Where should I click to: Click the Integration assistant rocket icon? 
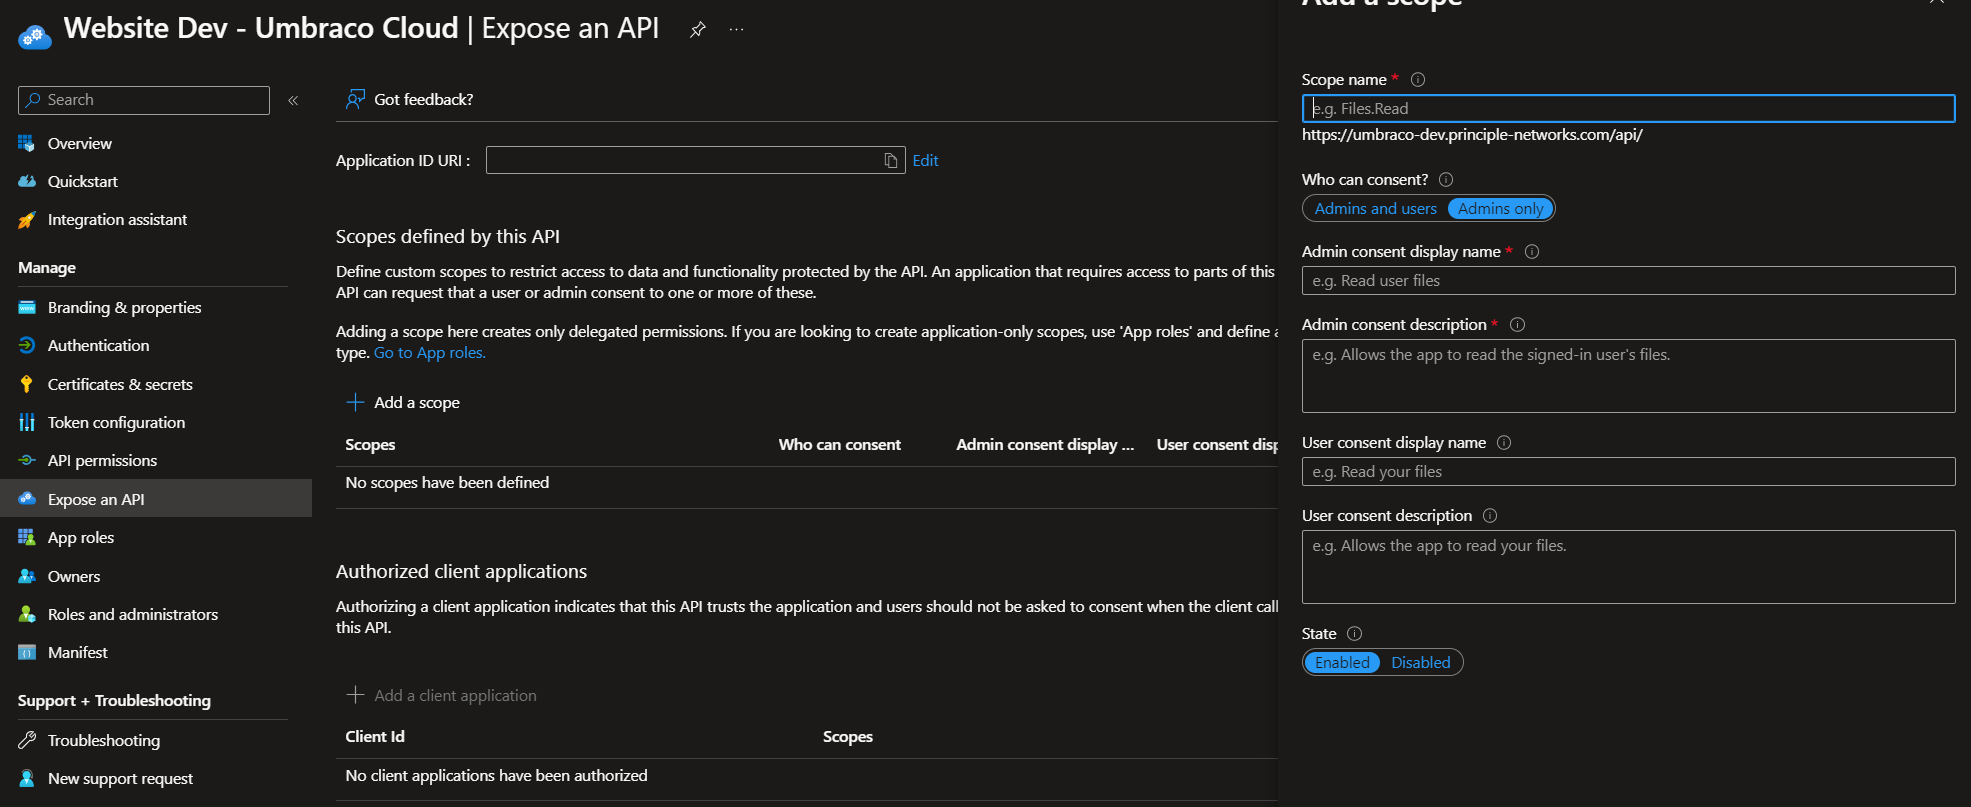coord(27,220)
